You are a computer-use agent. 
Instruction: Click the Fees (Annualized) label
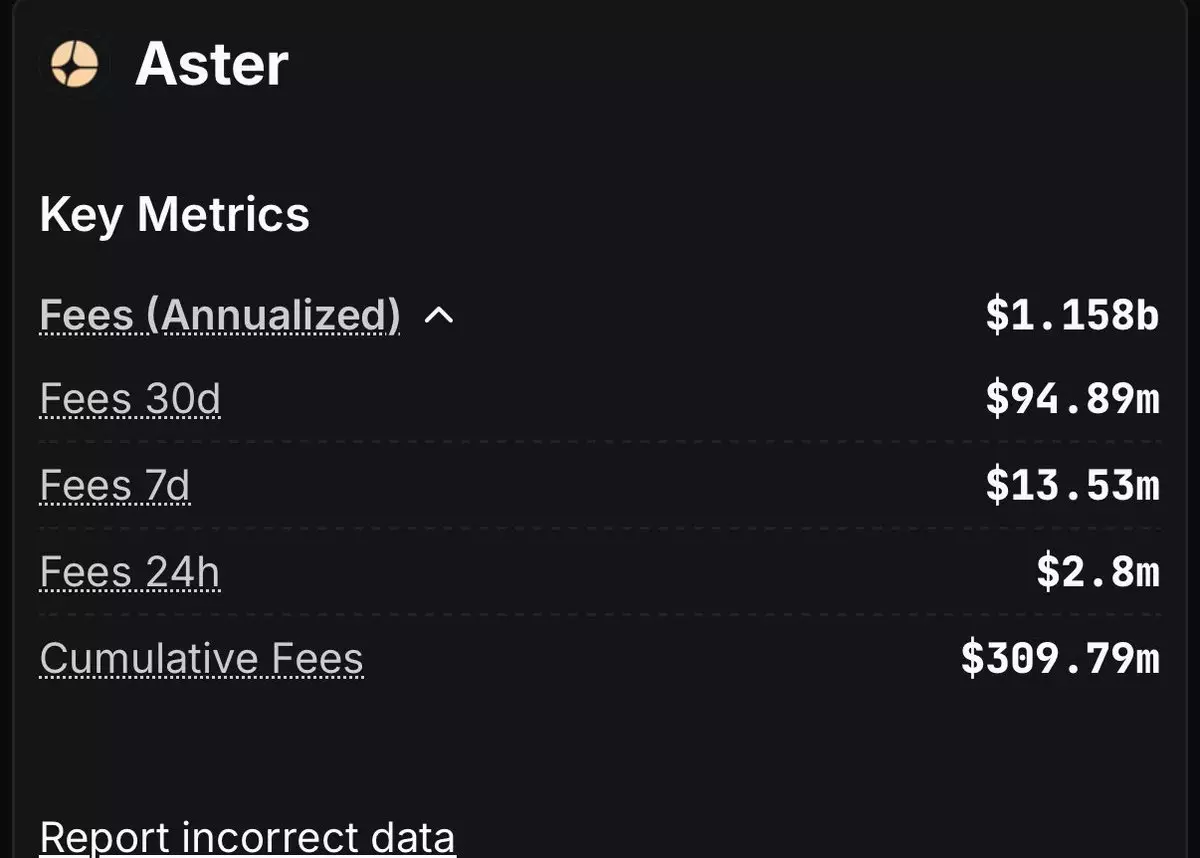click(220, 316)
